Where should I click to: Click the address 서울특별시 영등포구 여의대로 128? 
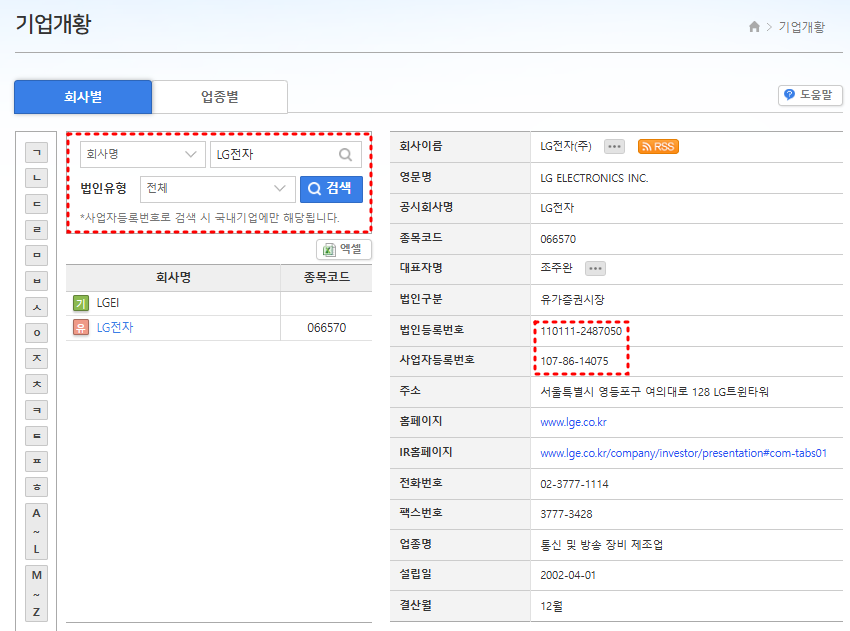click(x=623, y=391)
